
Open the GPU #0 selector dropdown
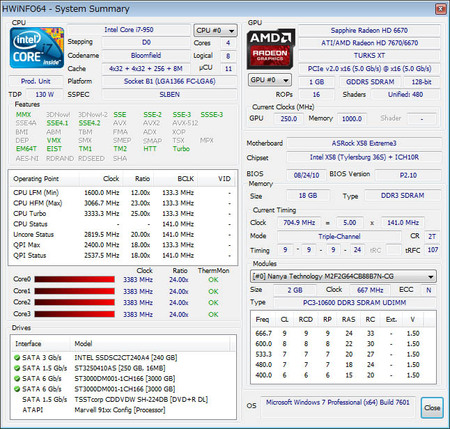coord(270,80)
